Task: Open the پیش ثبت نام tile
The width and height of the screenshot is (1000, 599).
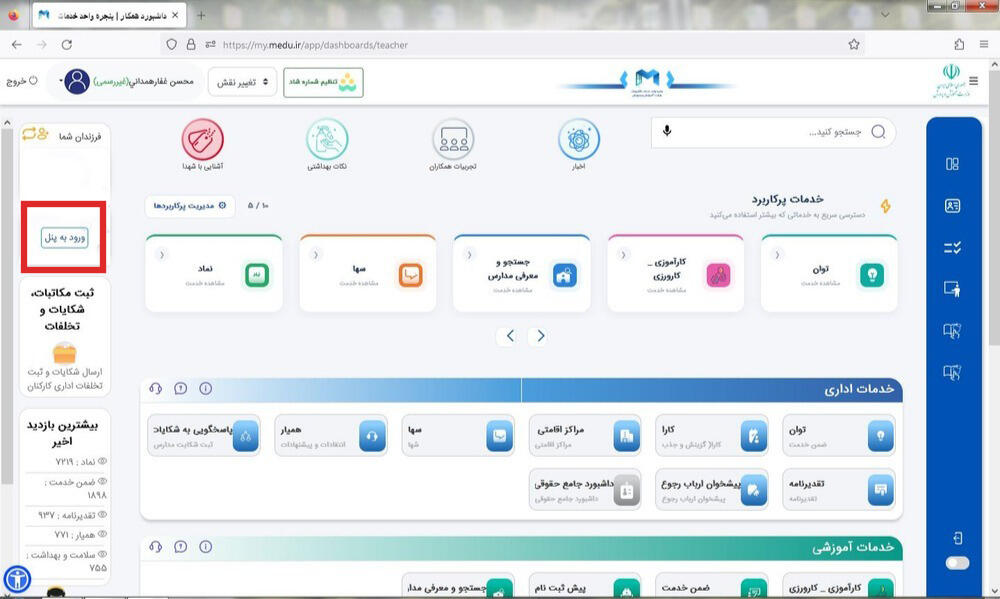Action: click(x=585, y=586)
